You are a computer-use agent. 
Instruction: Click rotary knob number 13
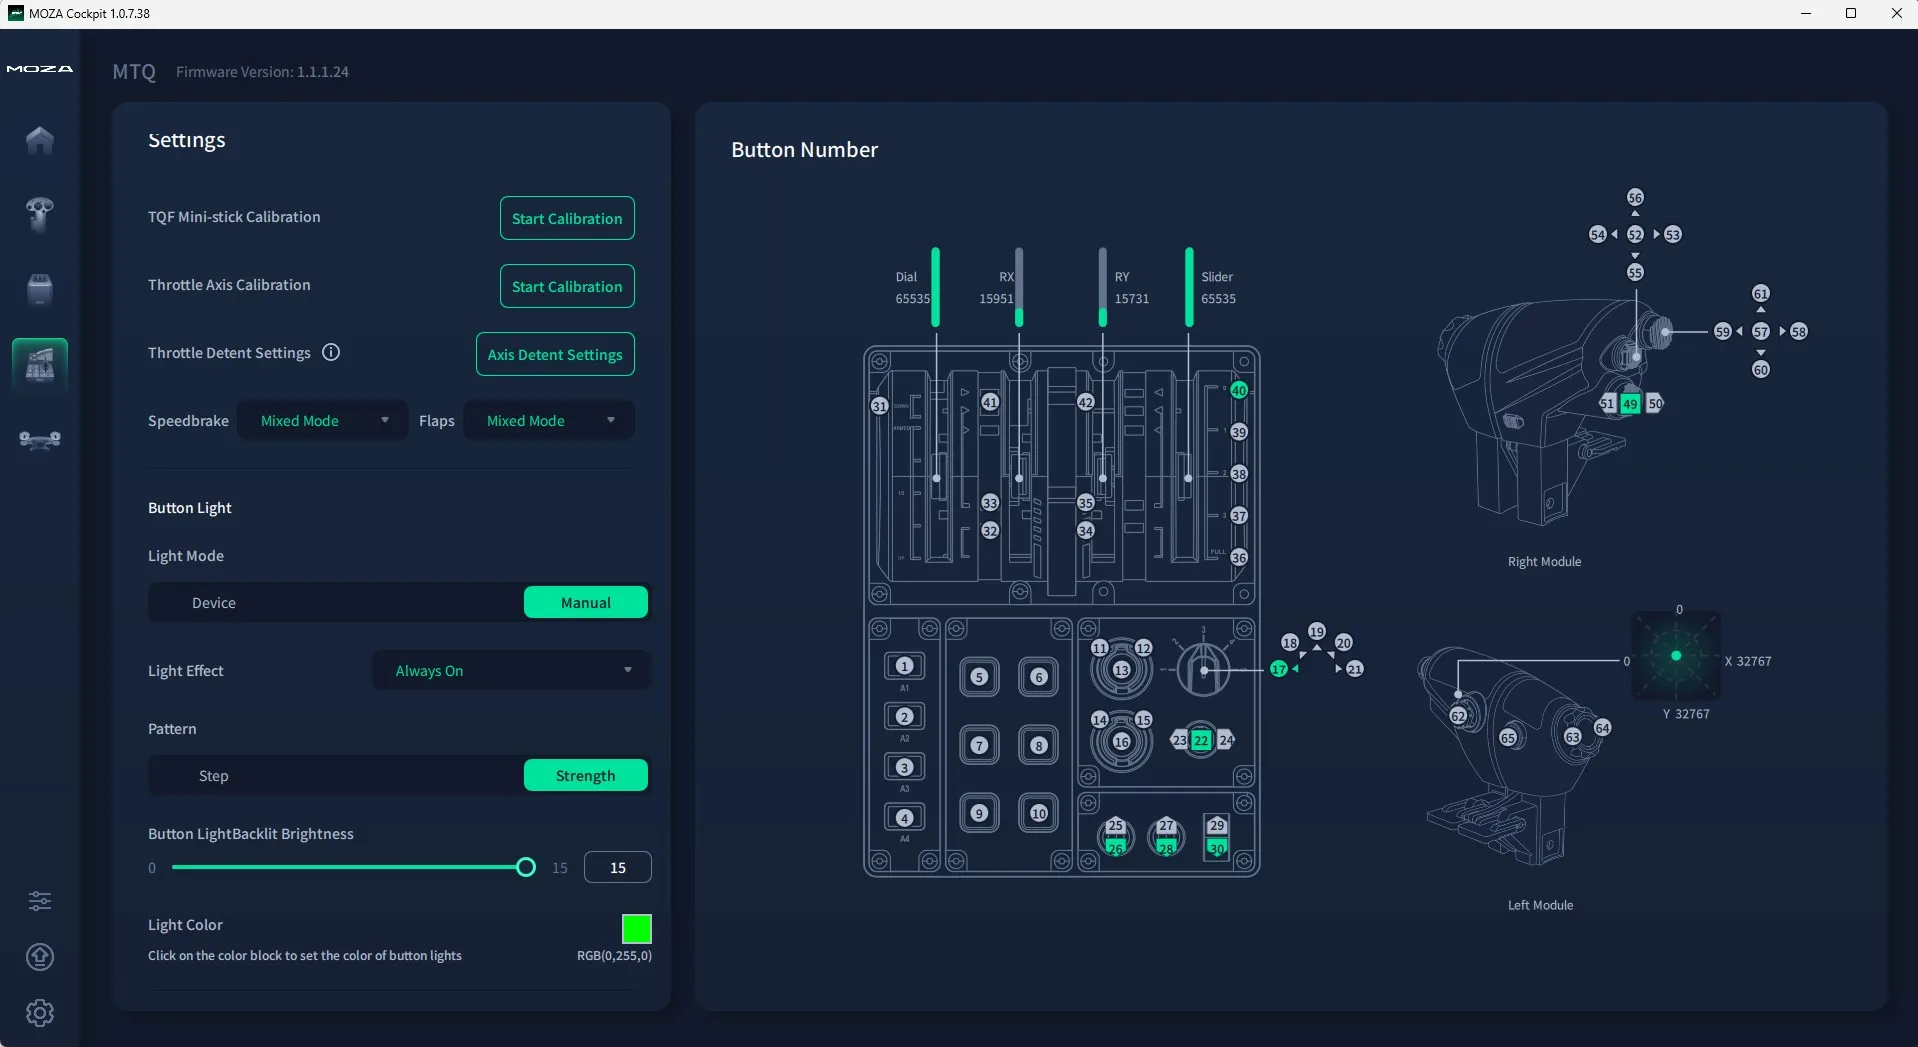(x=1121, y=670)
